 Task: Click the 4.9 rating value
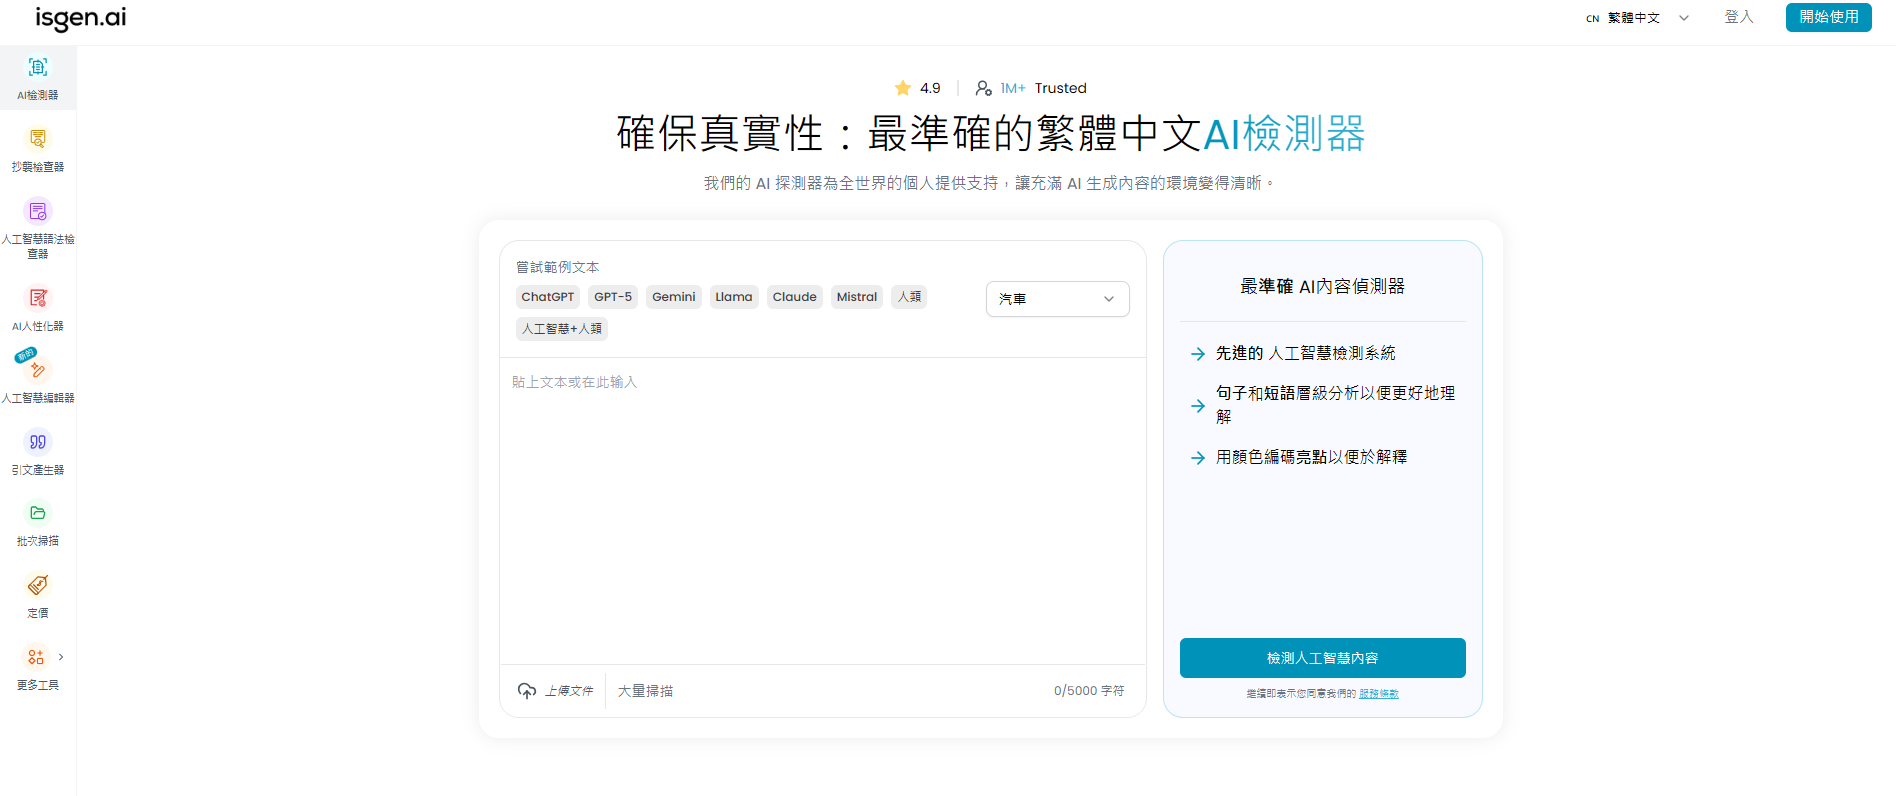[x=930, y=88]
